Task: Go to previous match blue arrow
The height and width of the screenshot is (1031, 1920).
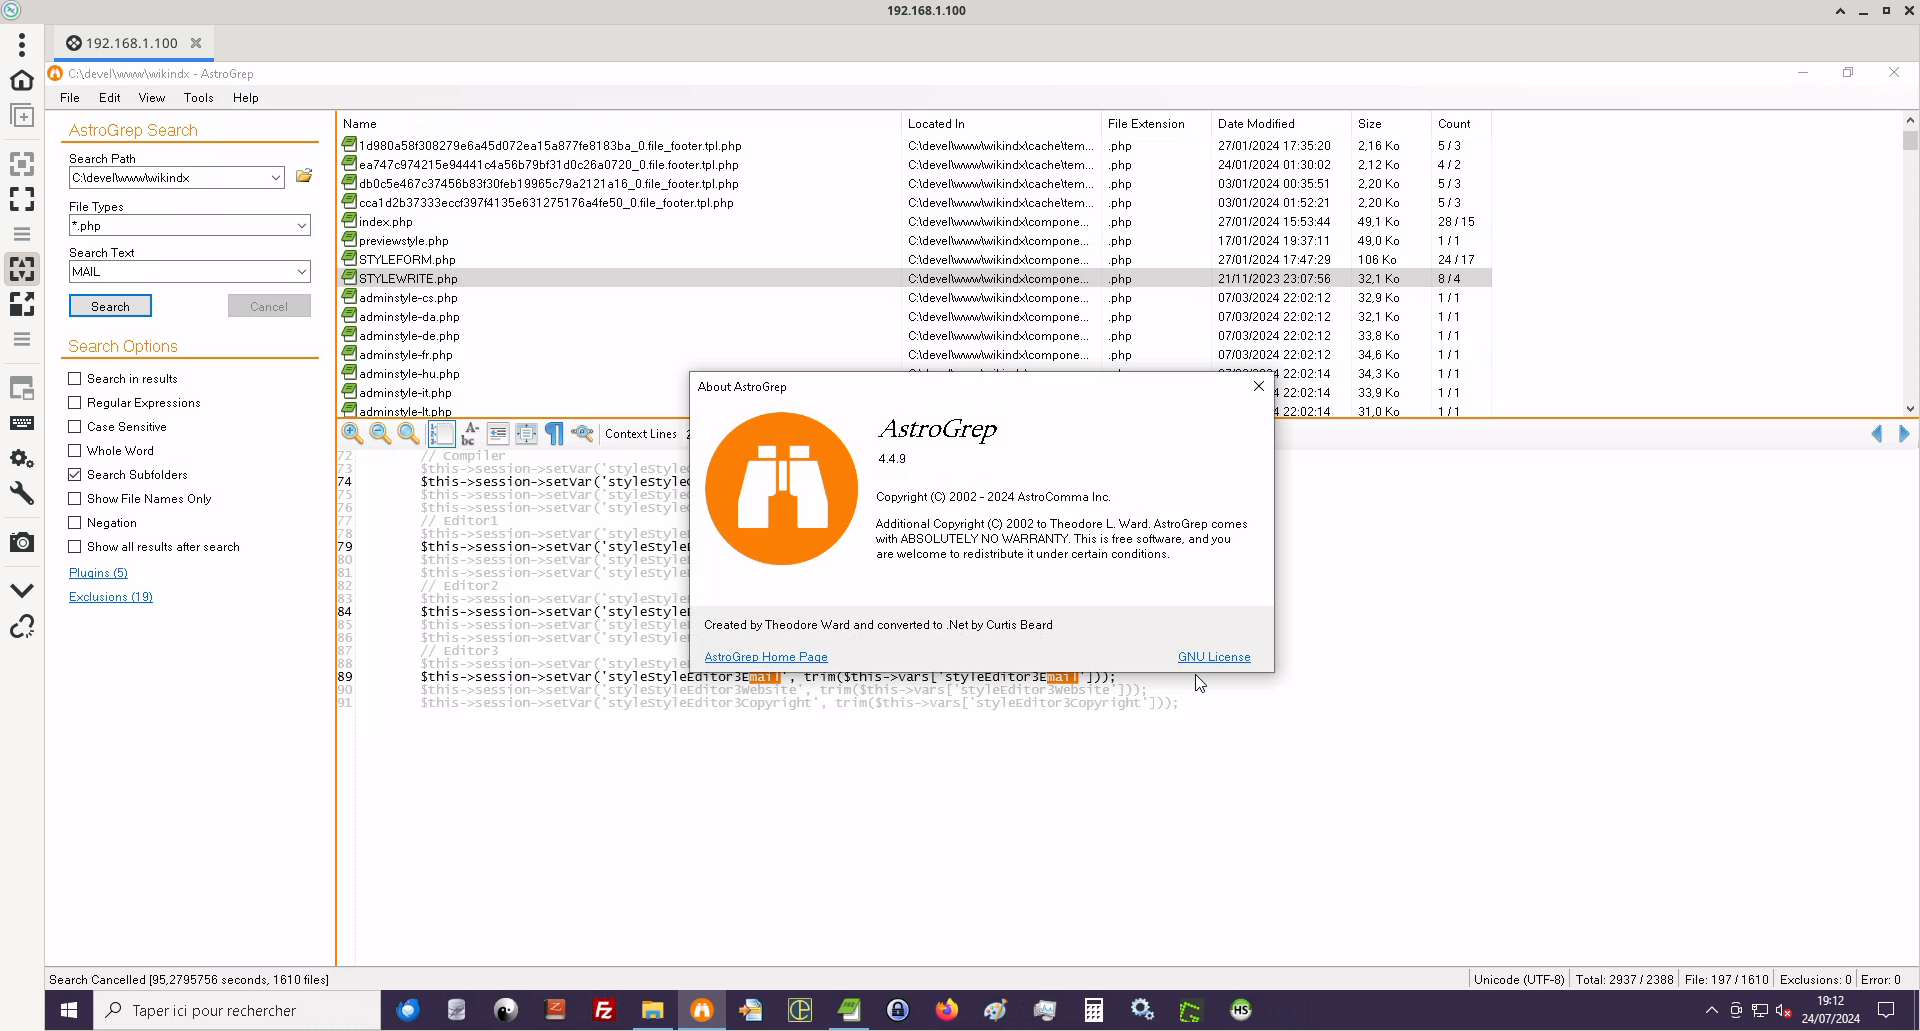Action: pyautogui.click(x=1877, y=433)
